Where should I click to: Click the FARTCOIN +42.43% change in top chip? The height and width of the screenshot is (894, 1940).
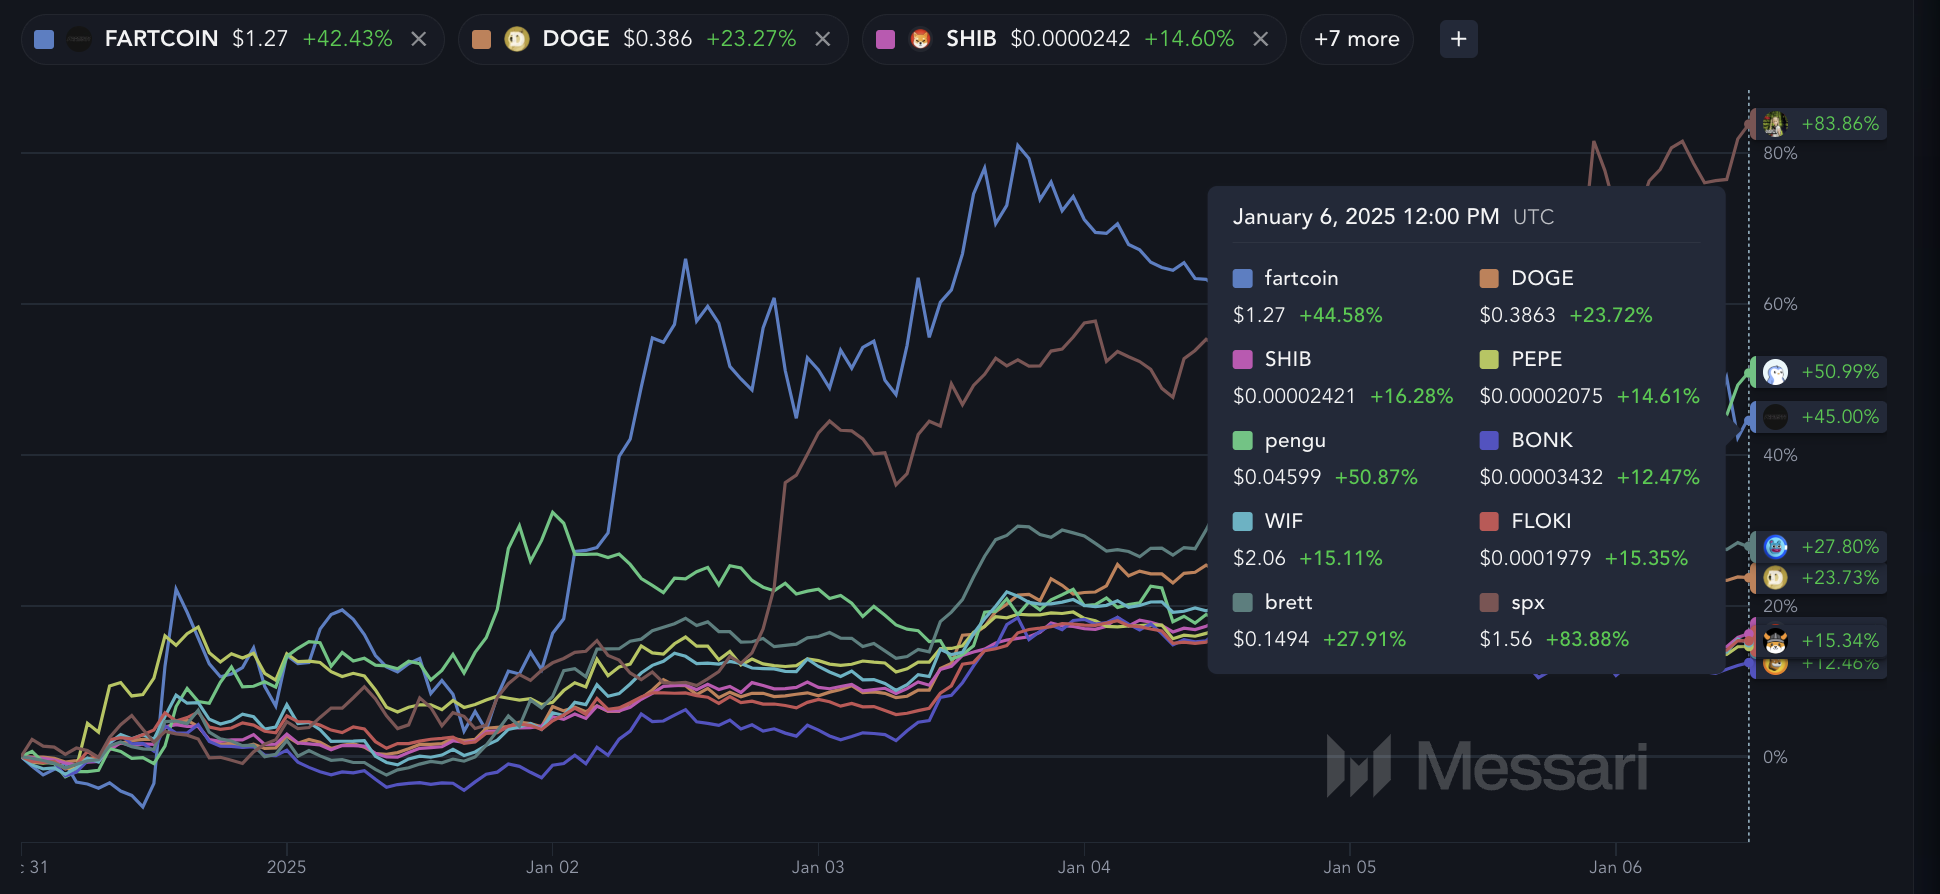coord(348,39)
